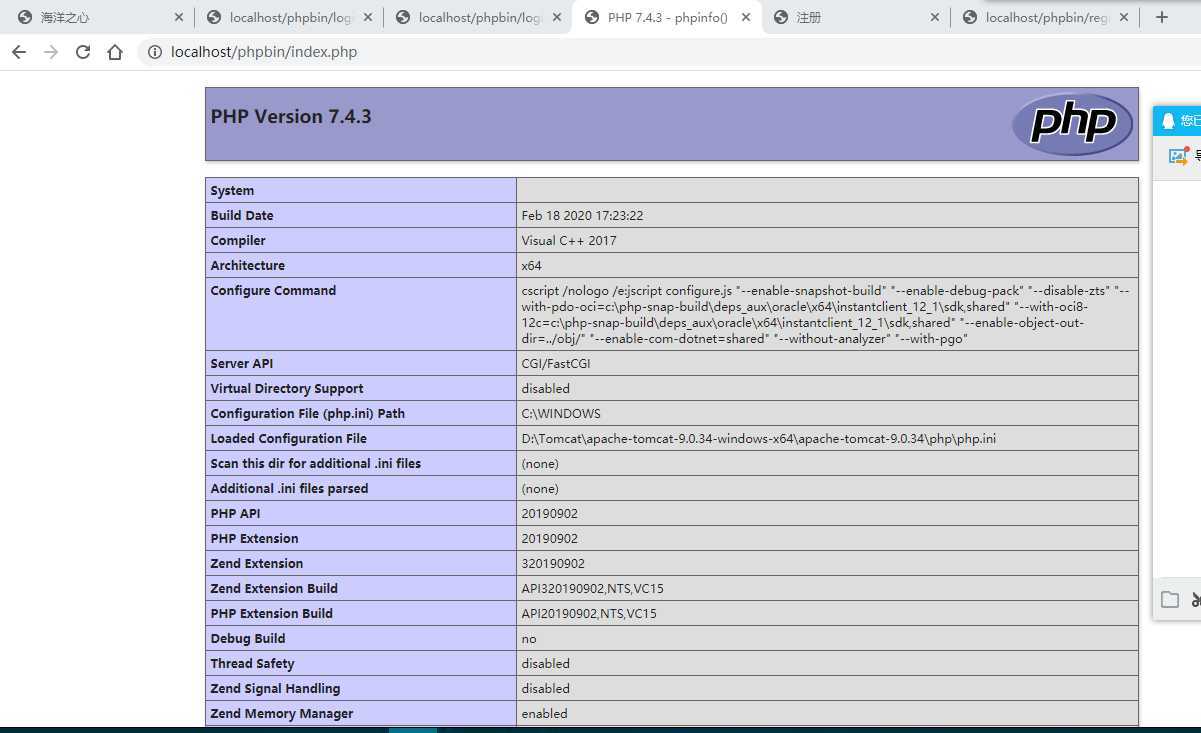The width and height of the screenshot is (1201, 733).
Task: Click the QQ penguin icon in side panel
Action: click(1168, 120)
